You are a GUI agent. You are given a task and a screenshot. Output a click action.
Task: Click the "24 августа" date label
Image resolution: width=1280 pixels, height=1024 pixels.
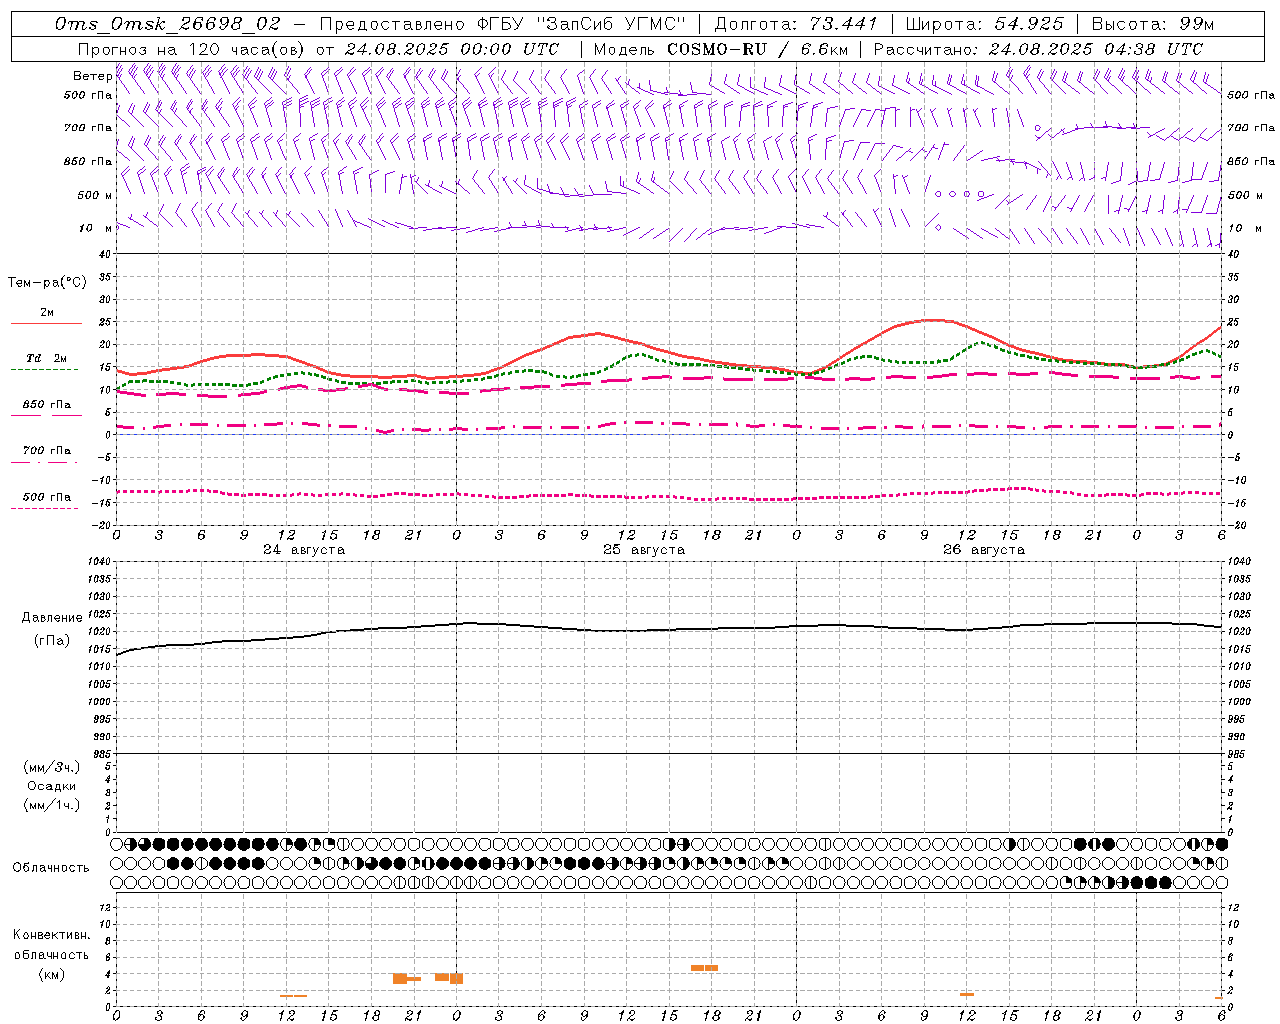(x=304, y=550)
